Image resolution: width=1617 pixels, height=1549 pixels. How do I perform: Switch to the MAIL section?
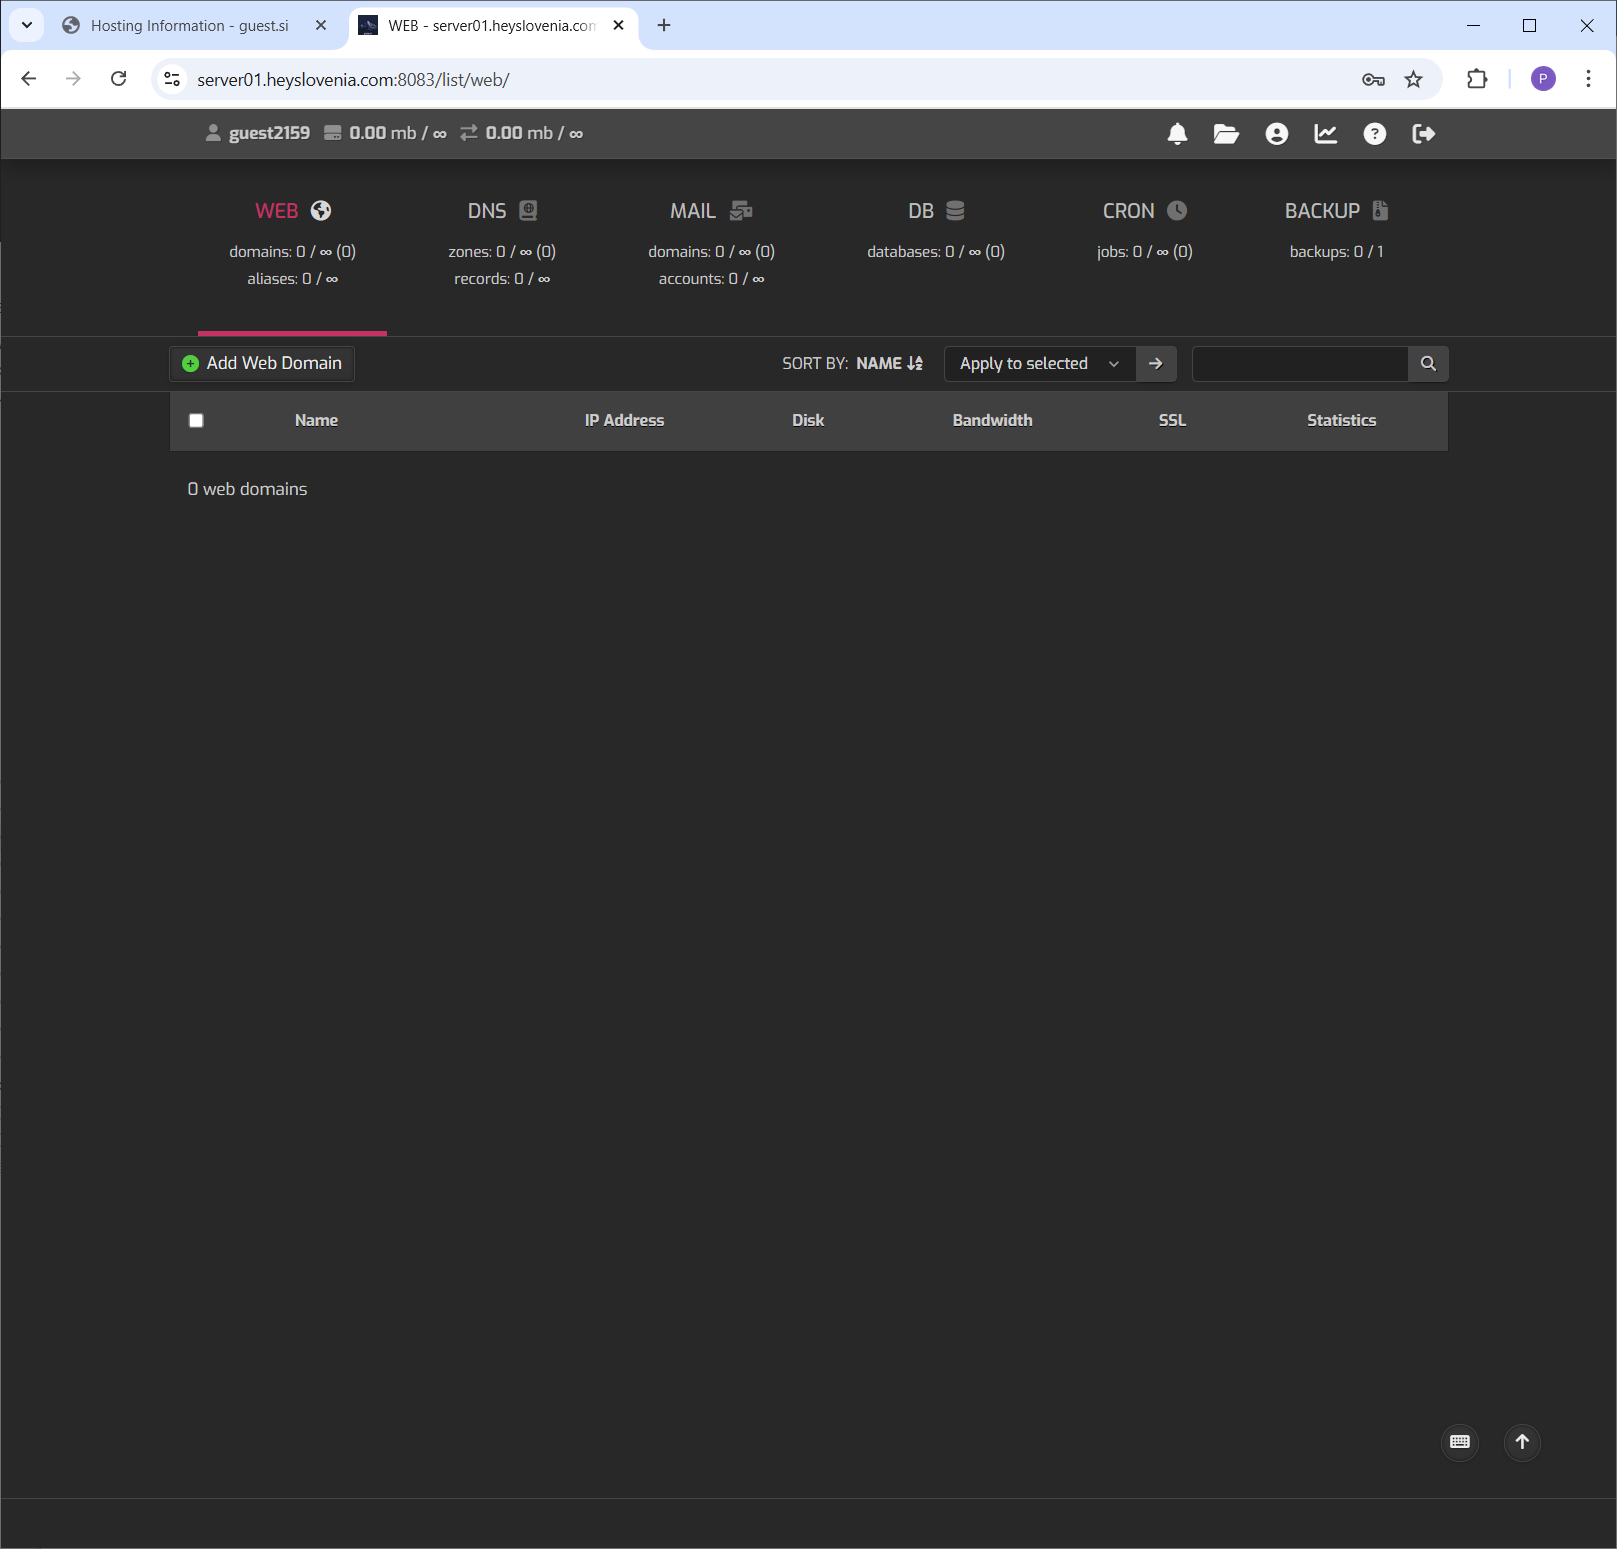[x=692, y=210]
